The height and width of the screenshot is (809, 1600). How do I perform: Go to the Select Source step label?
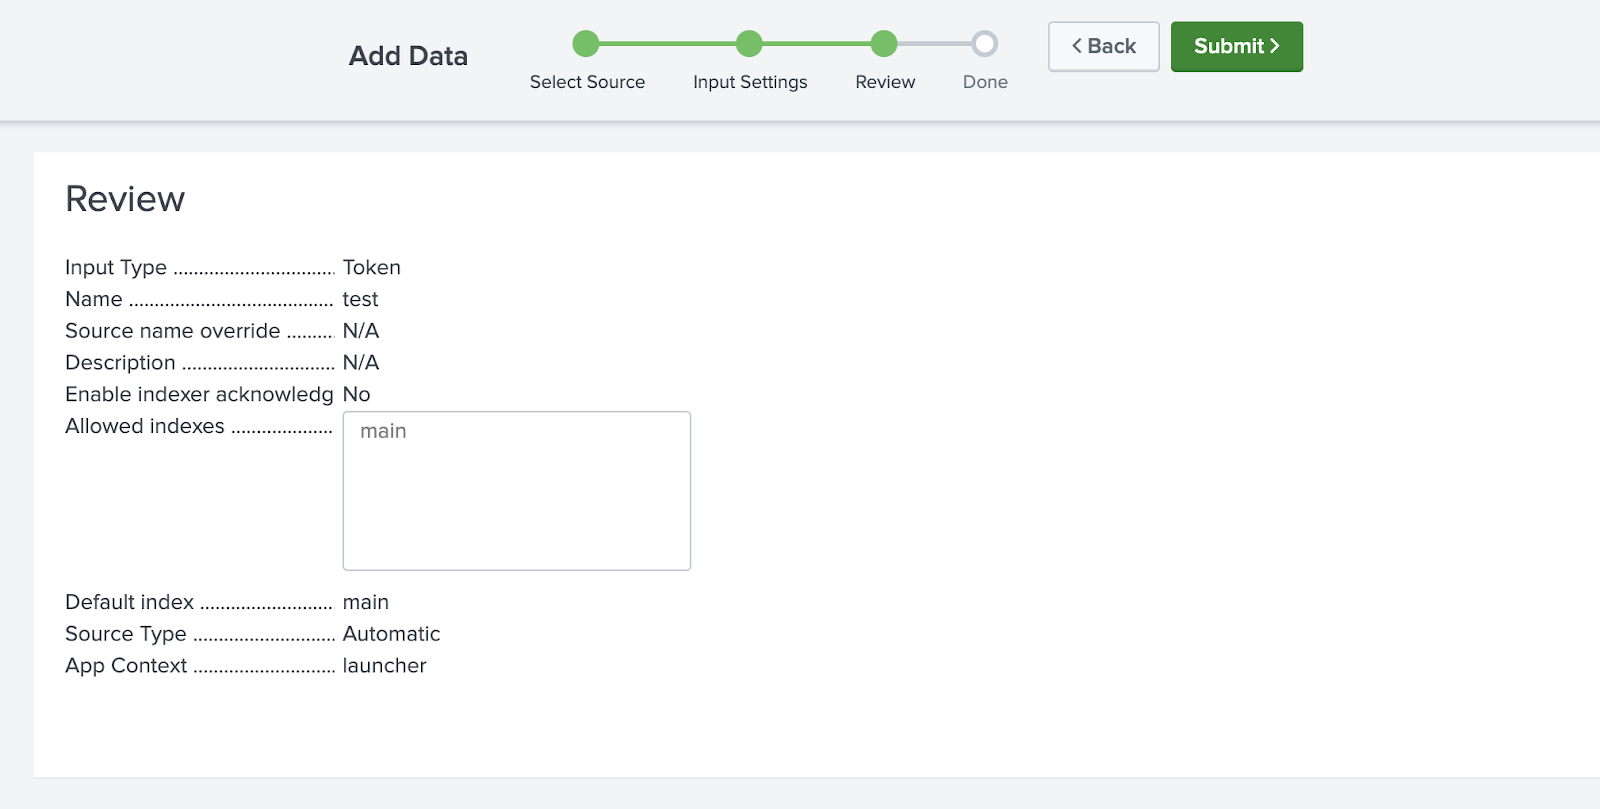587,82
